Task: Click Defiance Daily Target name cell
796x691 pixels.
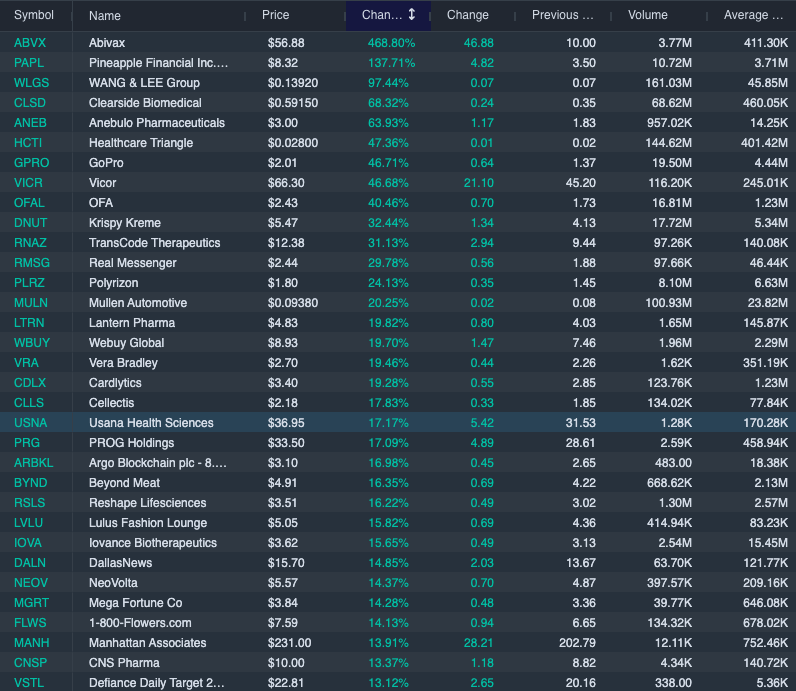Action: [x=156, y=683]
